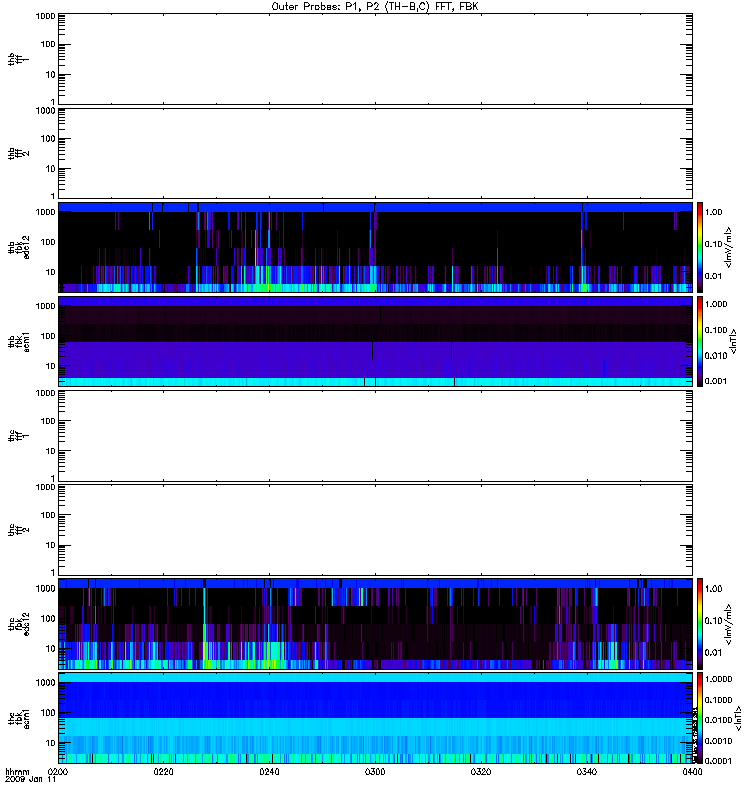Click the 10 tick label of the thb fbk edc12 panel

coord(51,272)
